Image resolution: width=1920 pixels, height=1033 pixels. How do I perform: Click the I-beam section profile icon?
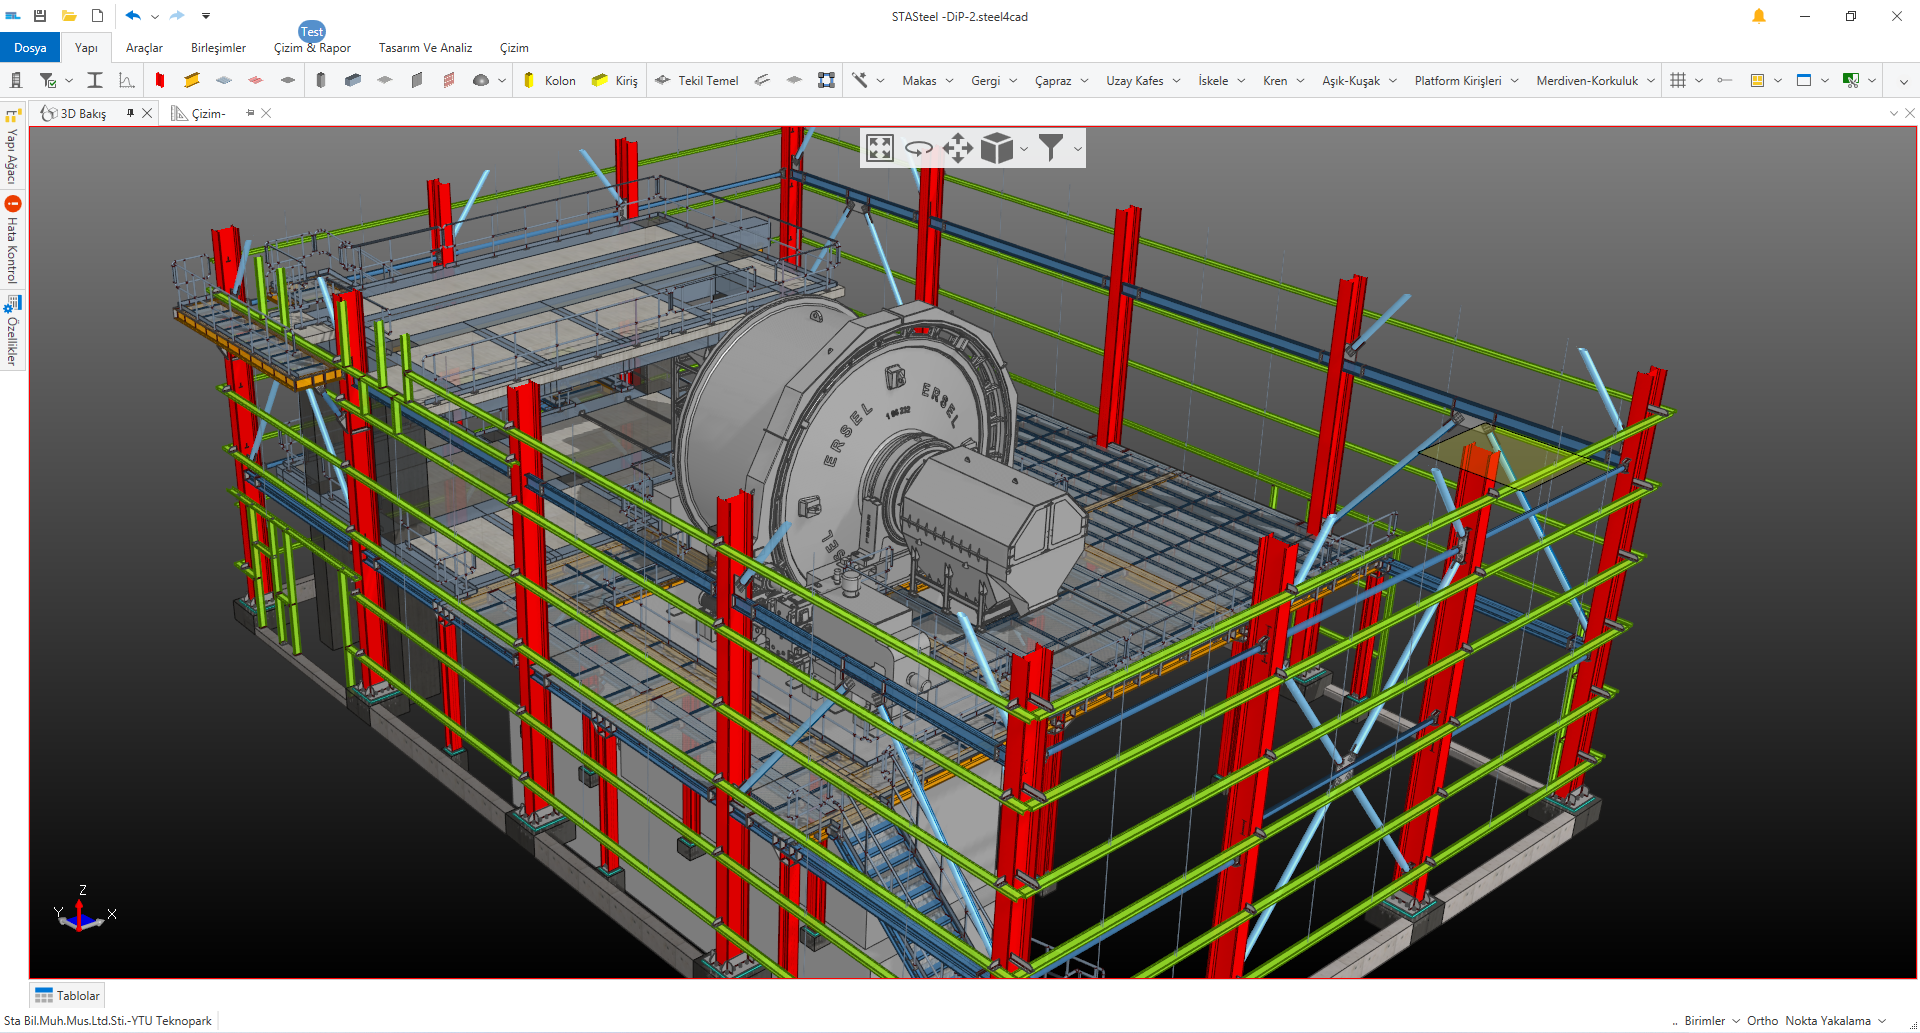pos(95,80)
